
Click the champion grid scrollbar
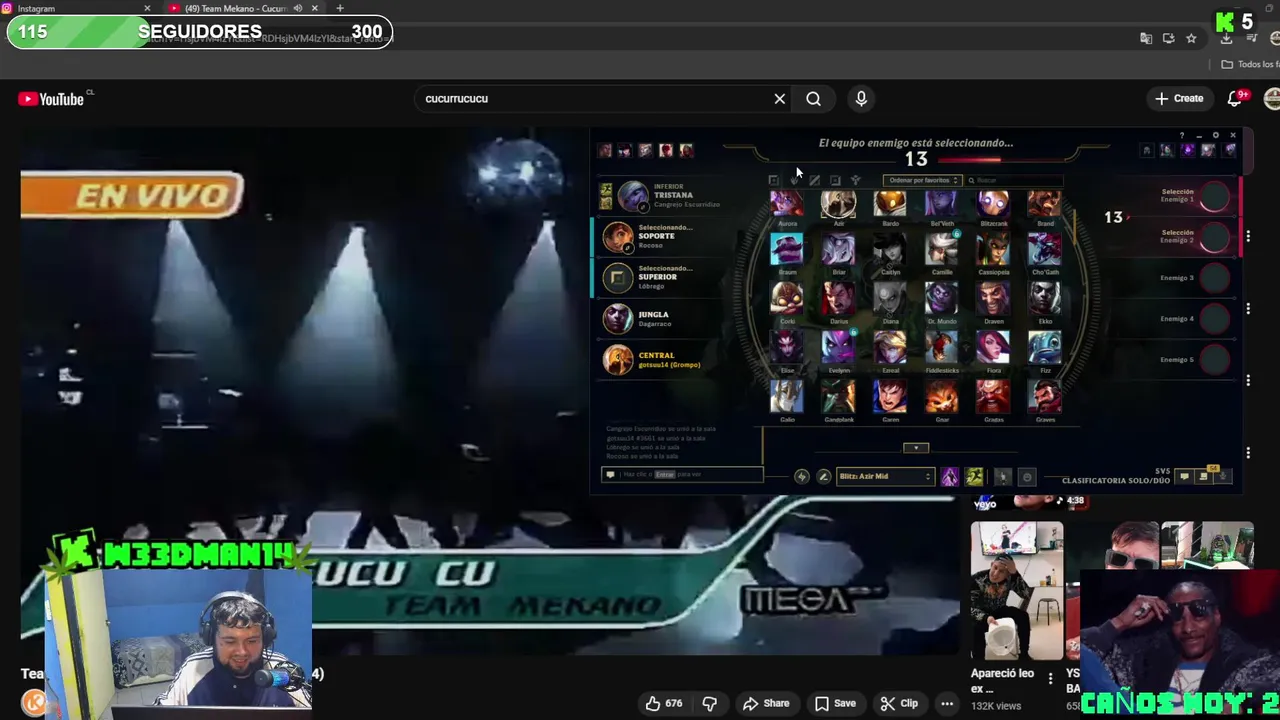(x=1075, y=225)
